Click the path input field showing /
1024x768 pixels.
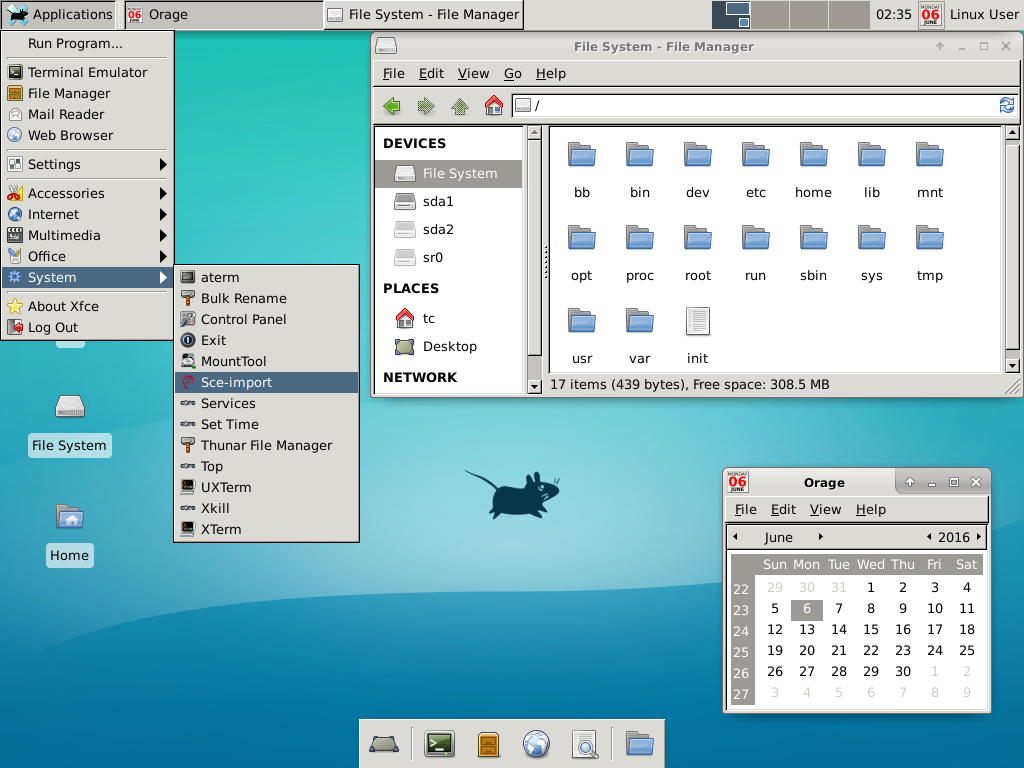tap(760, 106)
